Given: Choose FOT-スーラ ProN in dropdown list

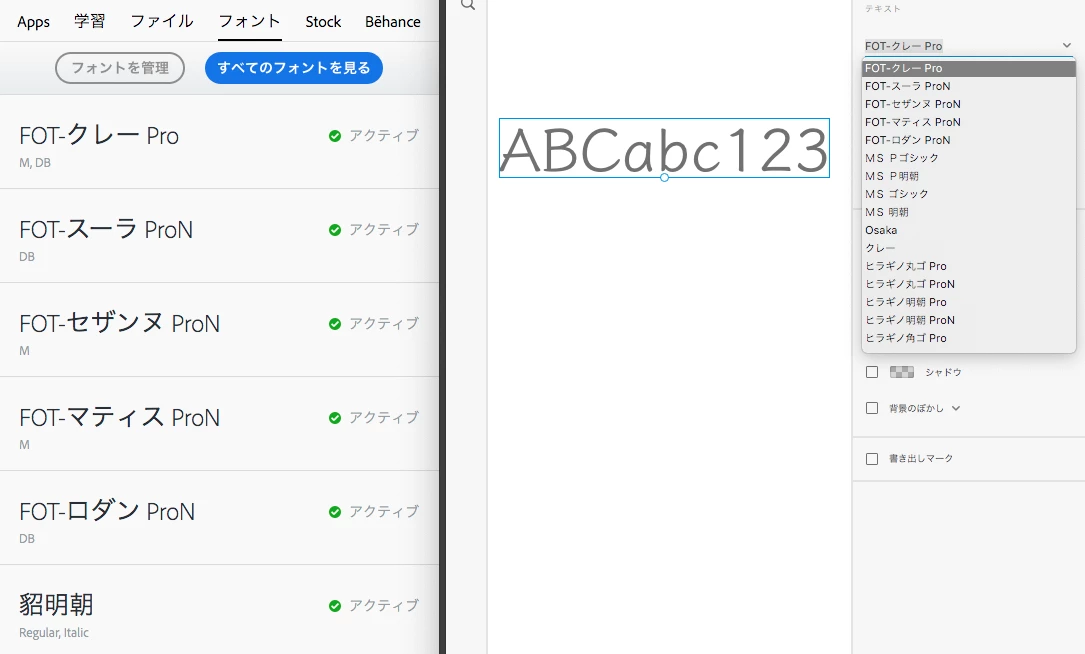Looking at the screenshot, I should [x=969, y=87].
